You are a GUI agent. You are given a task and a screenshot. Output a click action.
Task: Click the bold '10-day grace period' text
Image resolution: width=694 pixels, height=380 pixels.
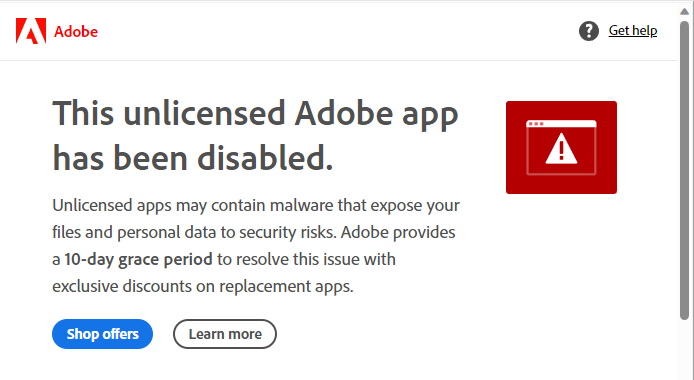click(139, 259)
